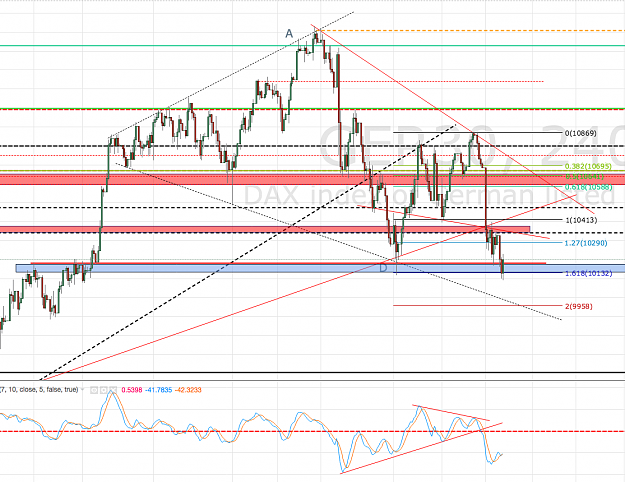Expand the indicator legend dropdown arrow
This screenshot has width=625, height=482.
coord(83,390)
